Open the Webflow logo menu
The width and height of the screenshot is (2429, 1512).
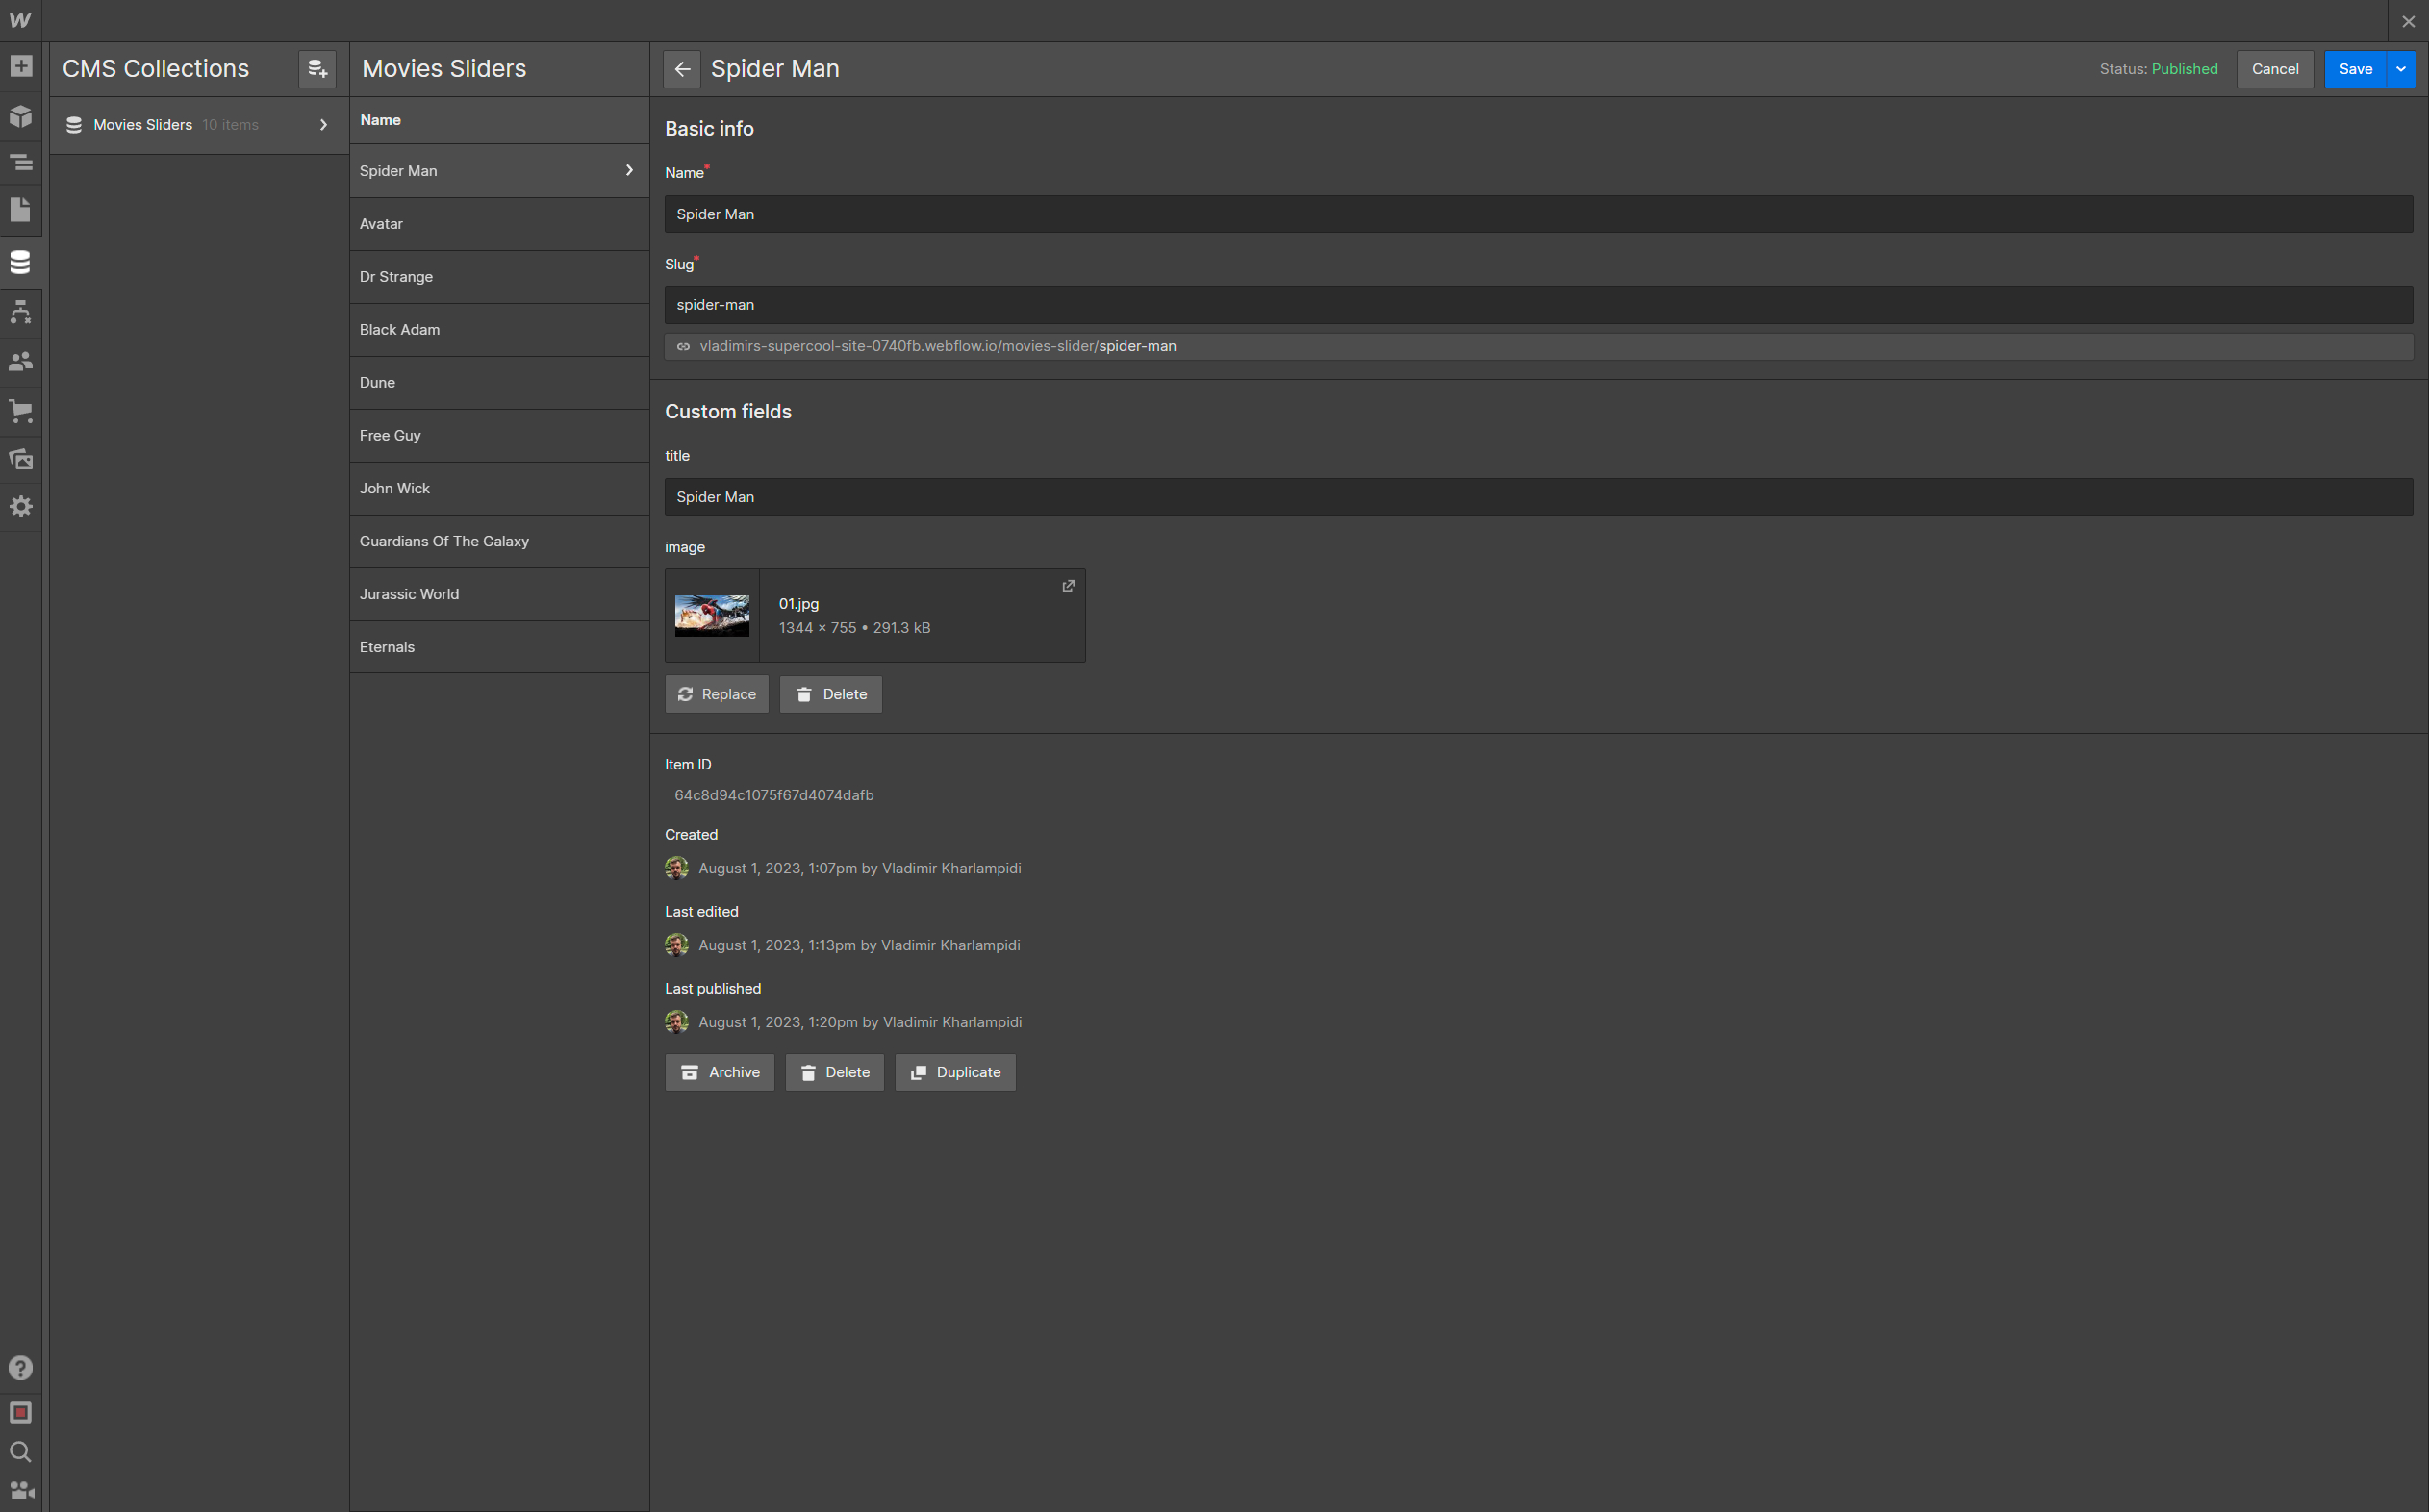20,20
